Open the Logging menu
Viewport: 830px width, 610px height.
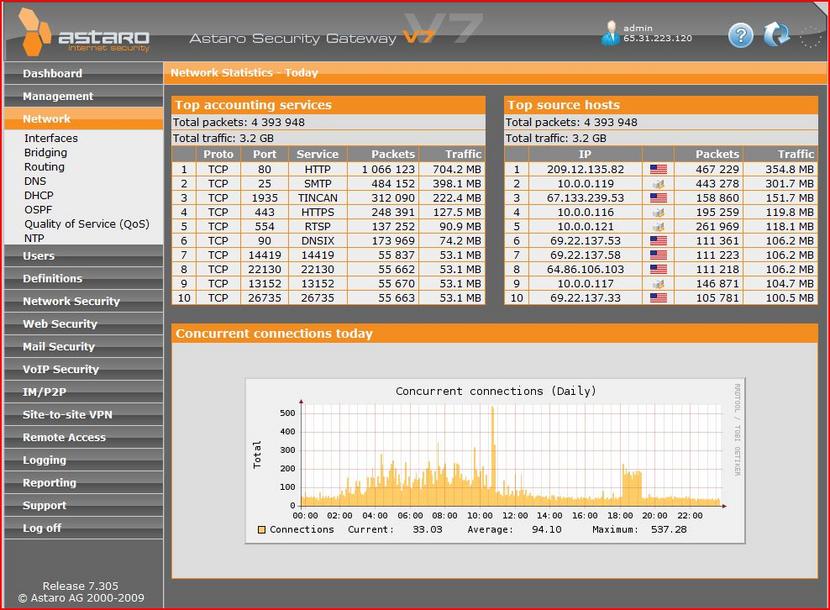tap(84, 461)
